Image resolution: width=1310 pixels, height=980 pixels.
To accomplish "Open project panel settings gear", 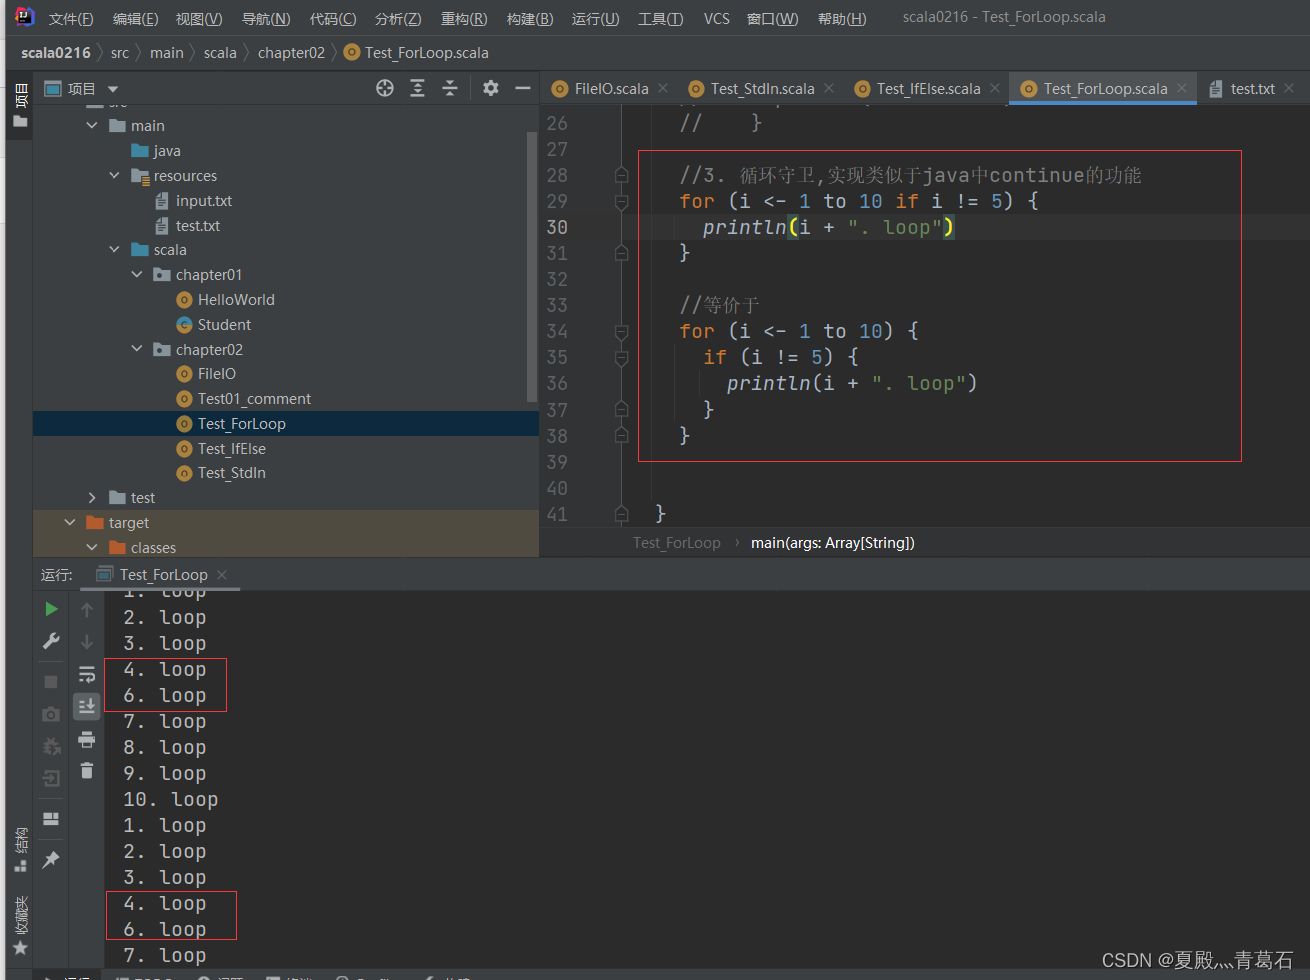I will (490, 88).
